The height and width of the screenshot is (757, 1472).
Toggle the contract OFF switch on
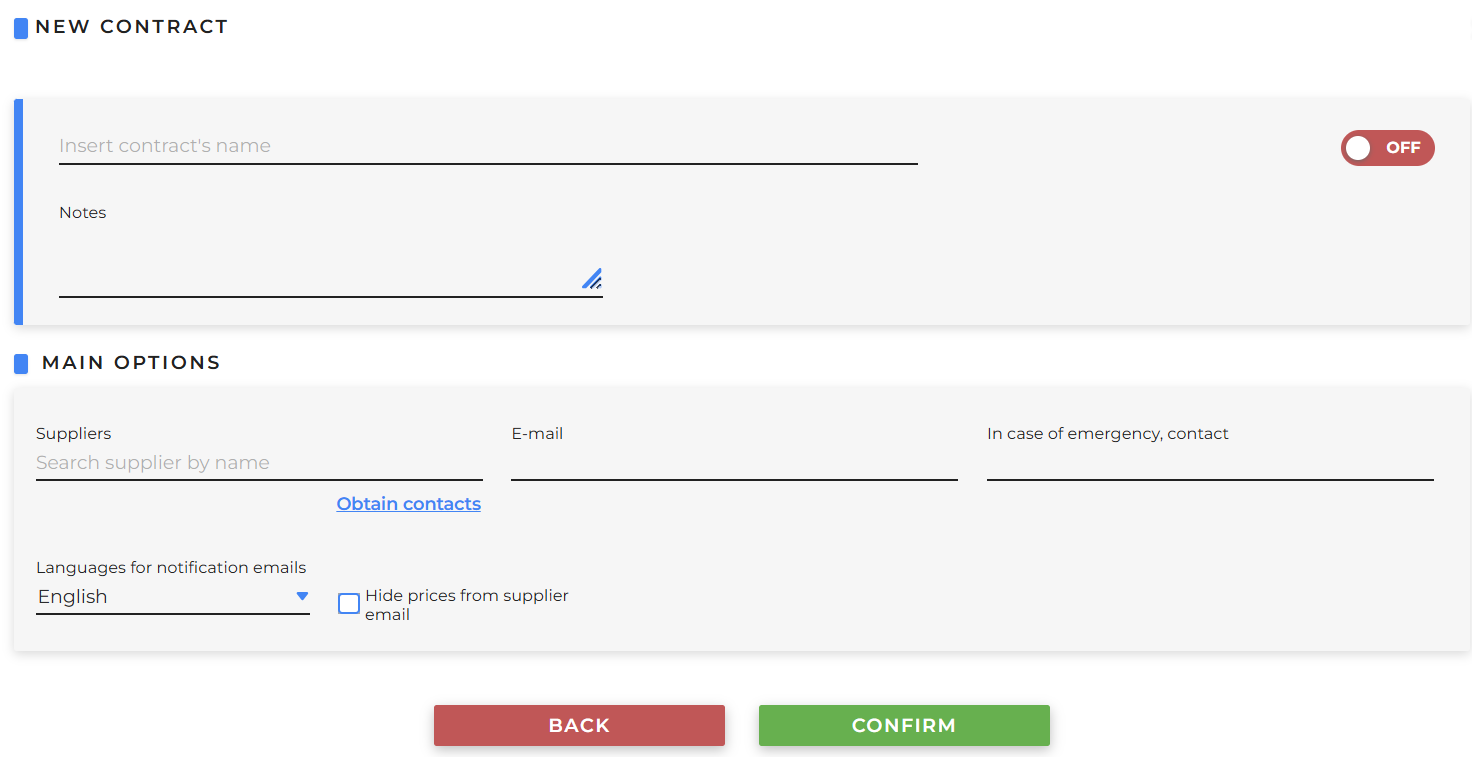pos(1387,148)
